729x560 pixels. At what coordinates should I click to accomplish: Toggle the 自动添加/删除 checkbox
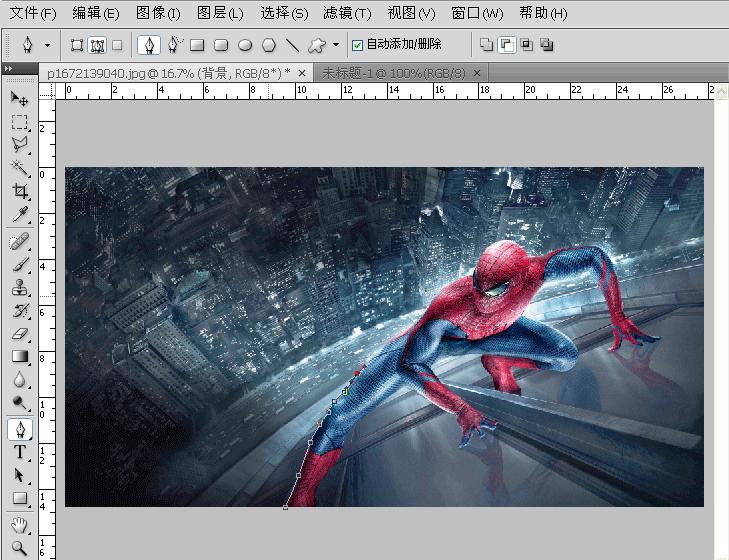point(357,45)
